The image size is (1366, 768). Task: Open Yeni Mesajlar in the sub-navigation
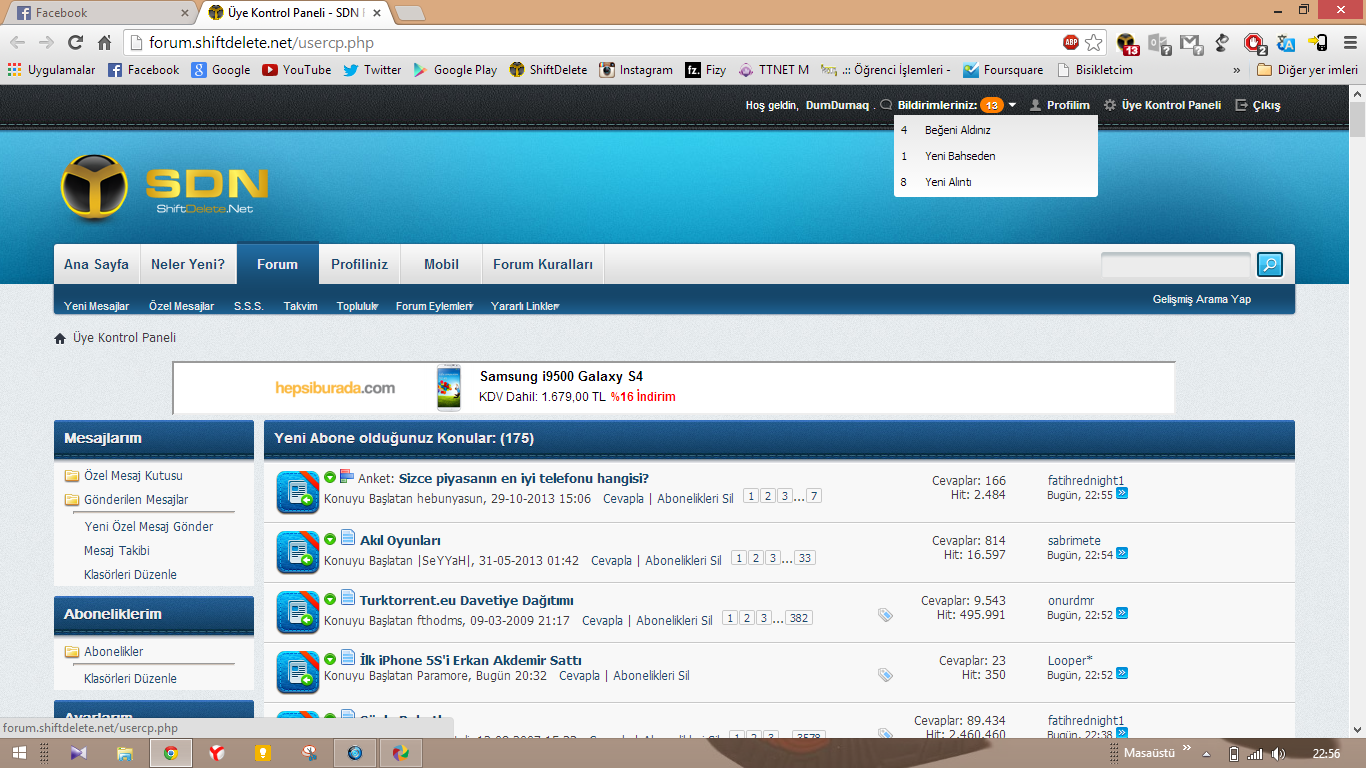point(96,306)
